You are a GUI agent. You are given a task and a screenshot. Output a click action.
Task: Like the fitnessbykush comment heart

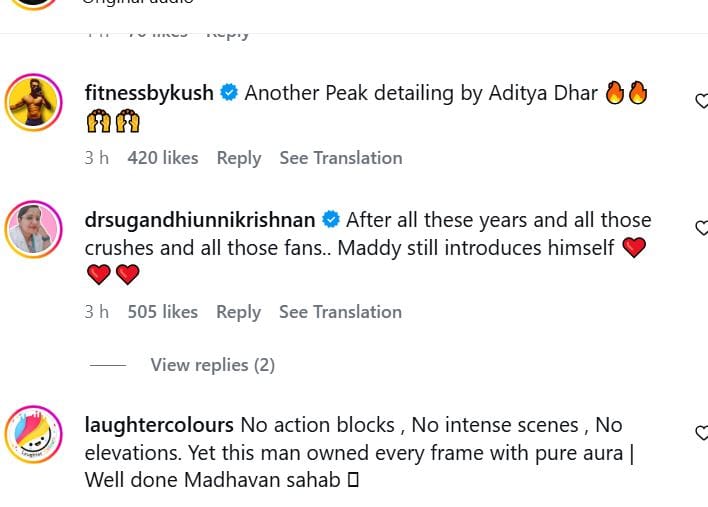(x=702, y=101)
